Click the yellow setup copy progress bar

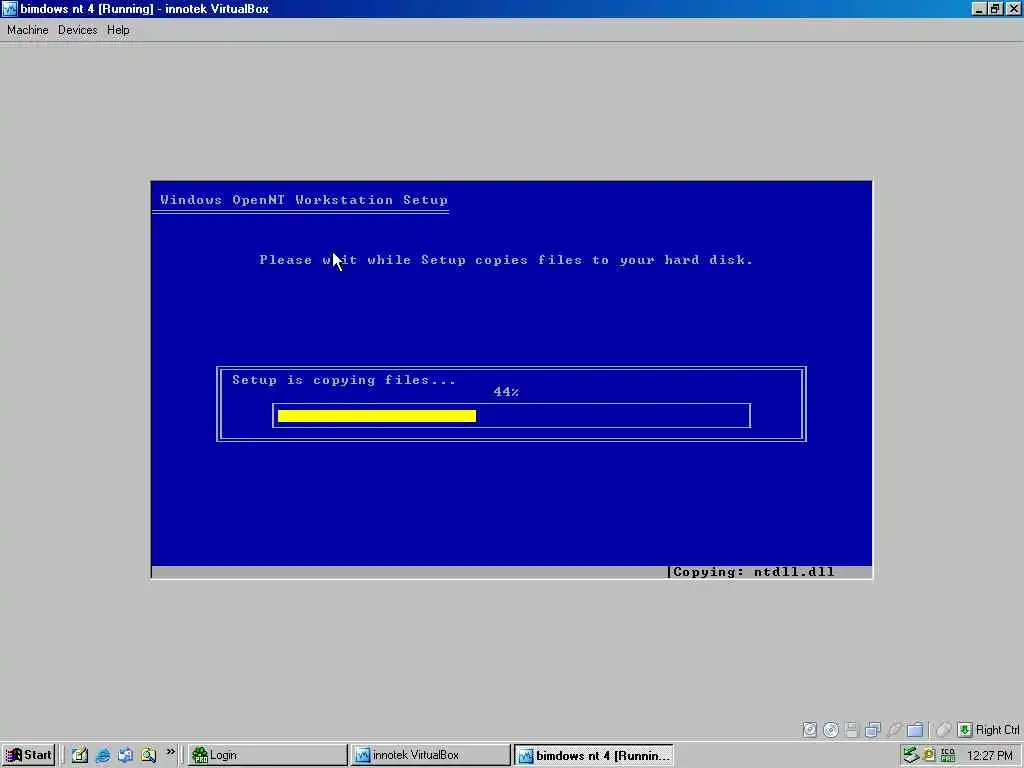377,416
